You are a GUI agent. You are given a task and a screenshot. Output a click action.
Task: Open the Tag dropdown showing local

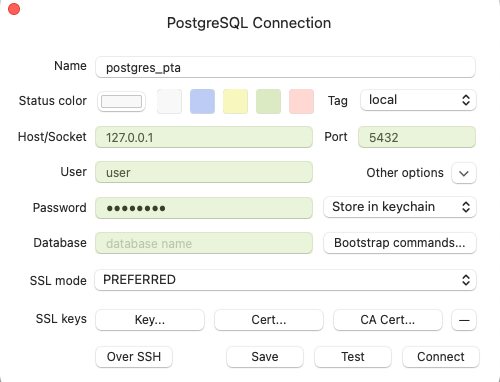pyautogui.click(x=418, y=100)
